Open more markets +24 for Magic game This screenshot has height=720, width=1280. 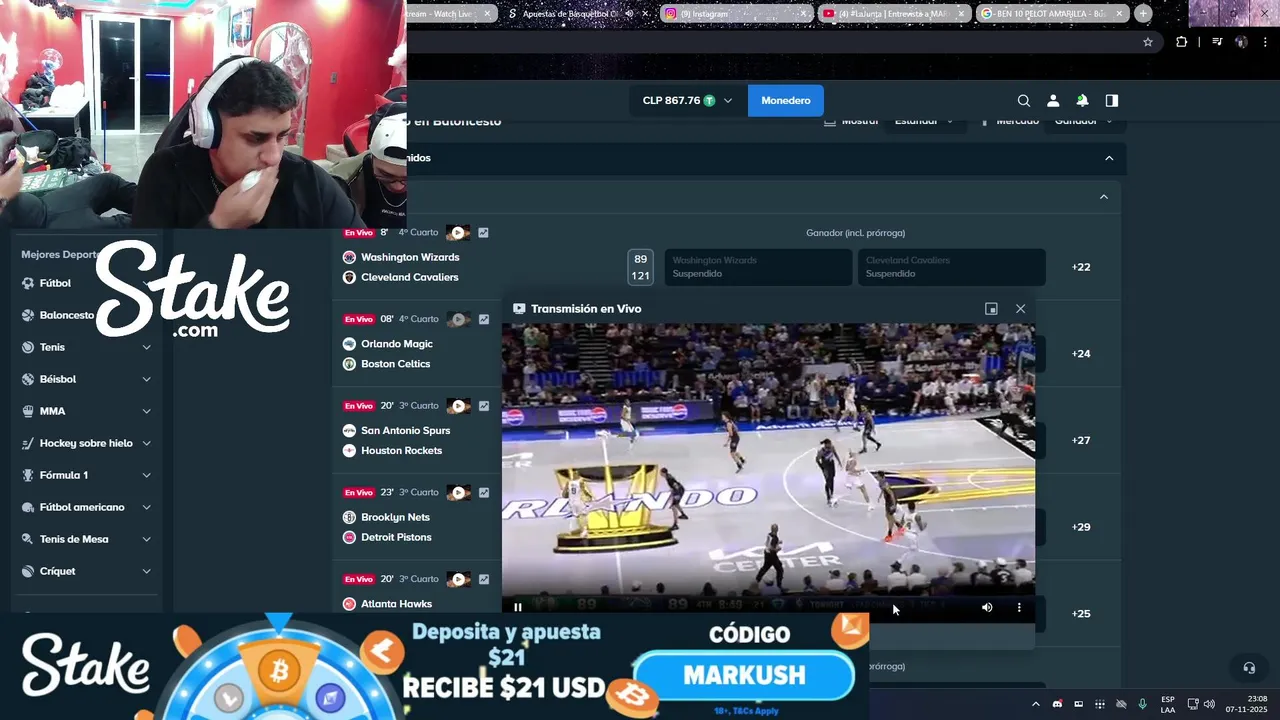(x=1081, y=354)
